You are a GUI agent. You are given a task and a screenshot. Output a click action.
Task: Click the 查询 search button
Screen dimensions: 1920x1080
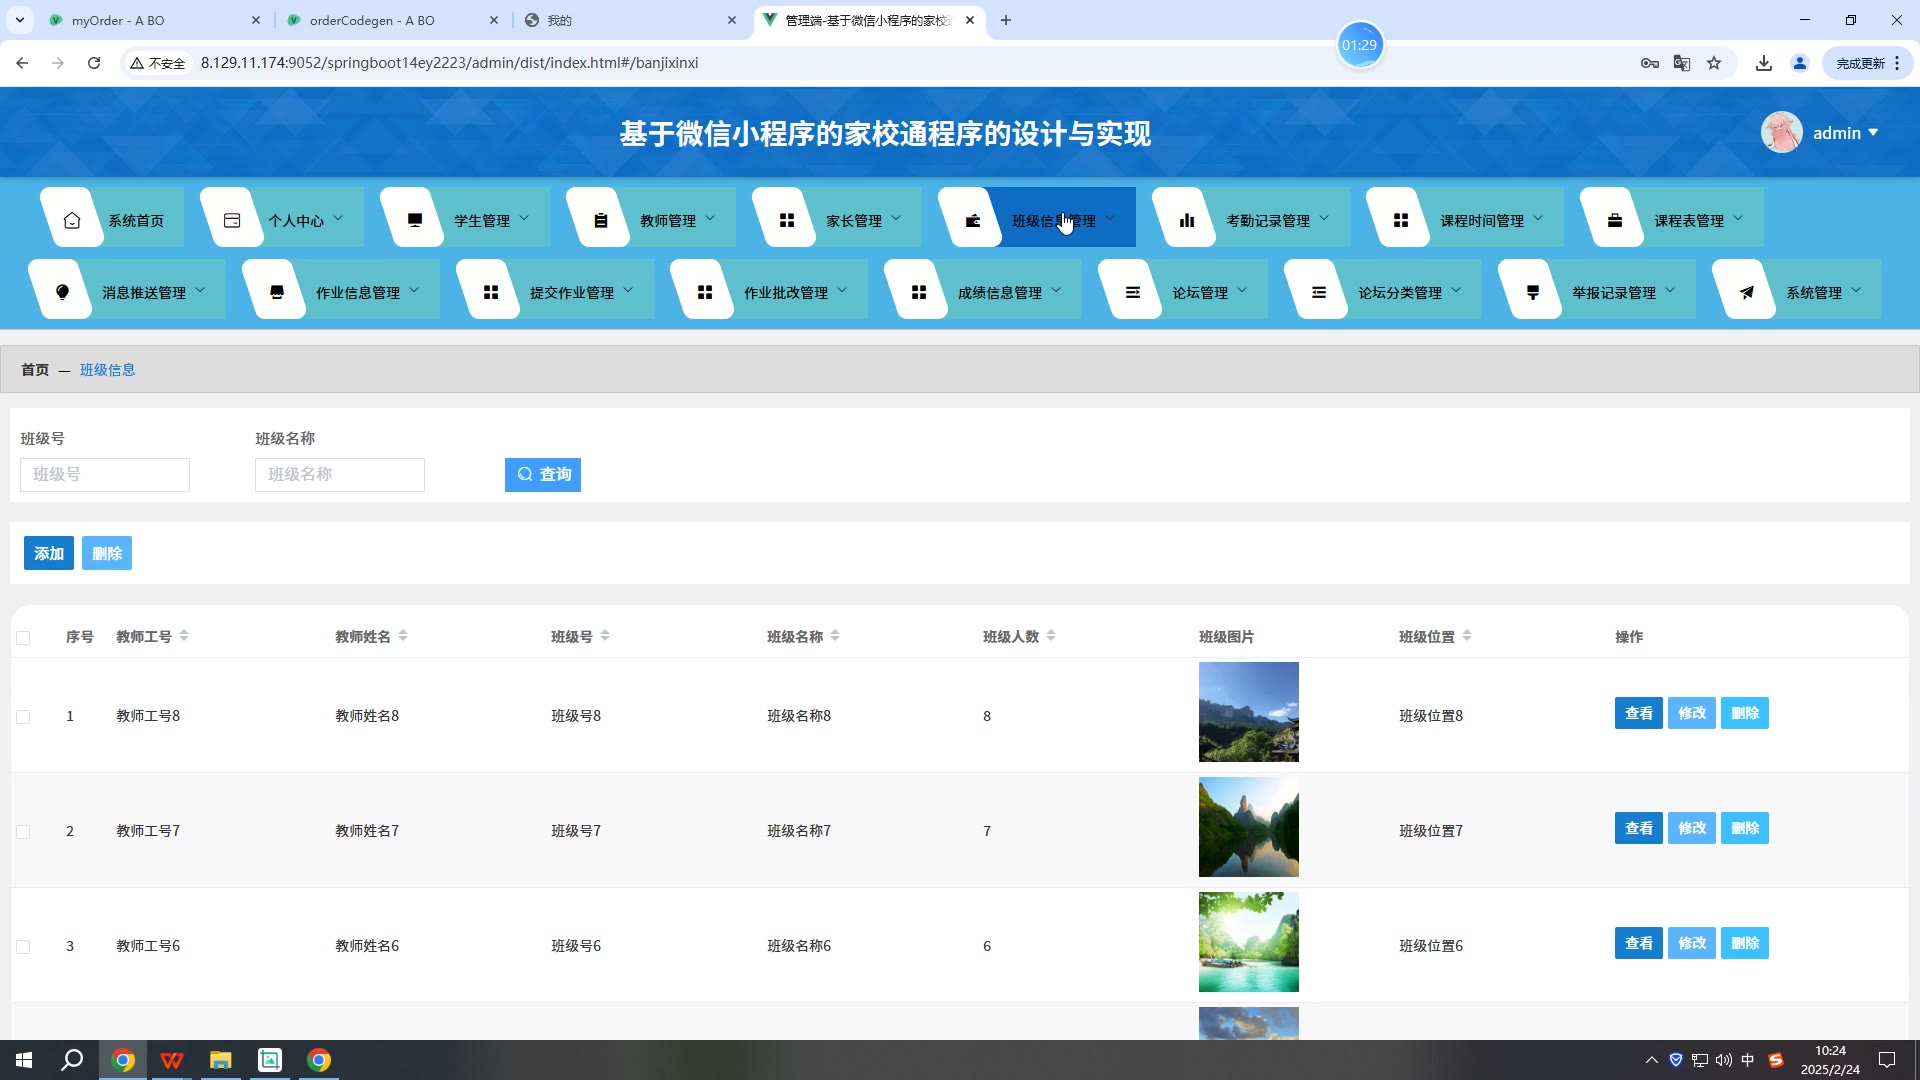543,474
